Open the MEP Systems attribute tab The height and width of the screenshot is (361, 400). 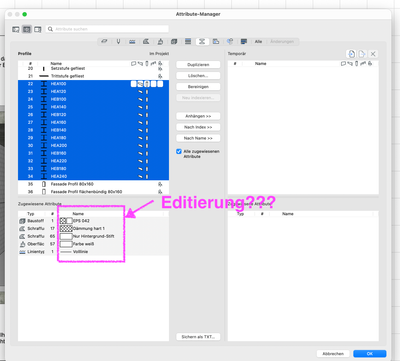[230, 42]
